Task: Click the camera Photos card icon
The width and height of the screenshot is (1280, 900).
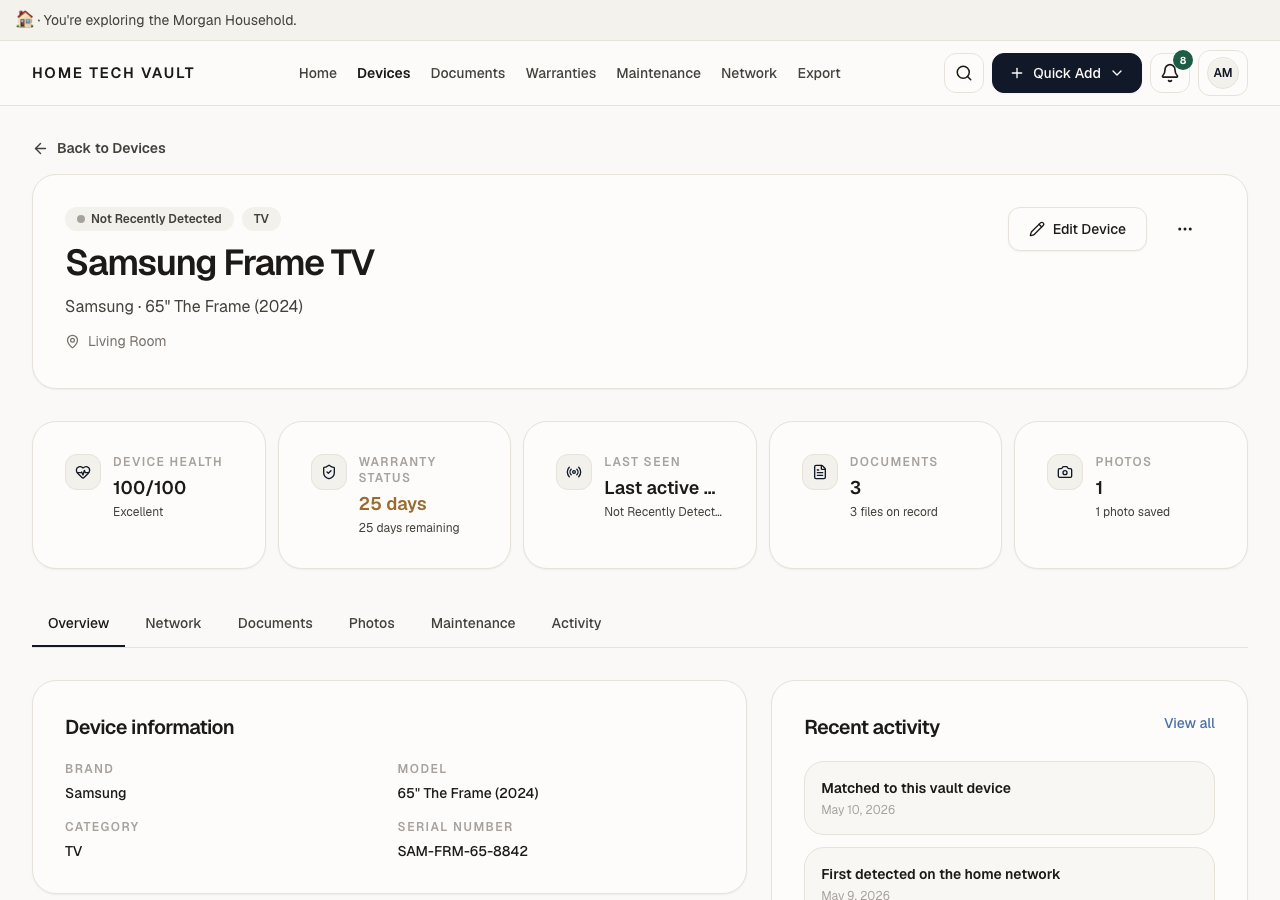Action: point(1065,472)
